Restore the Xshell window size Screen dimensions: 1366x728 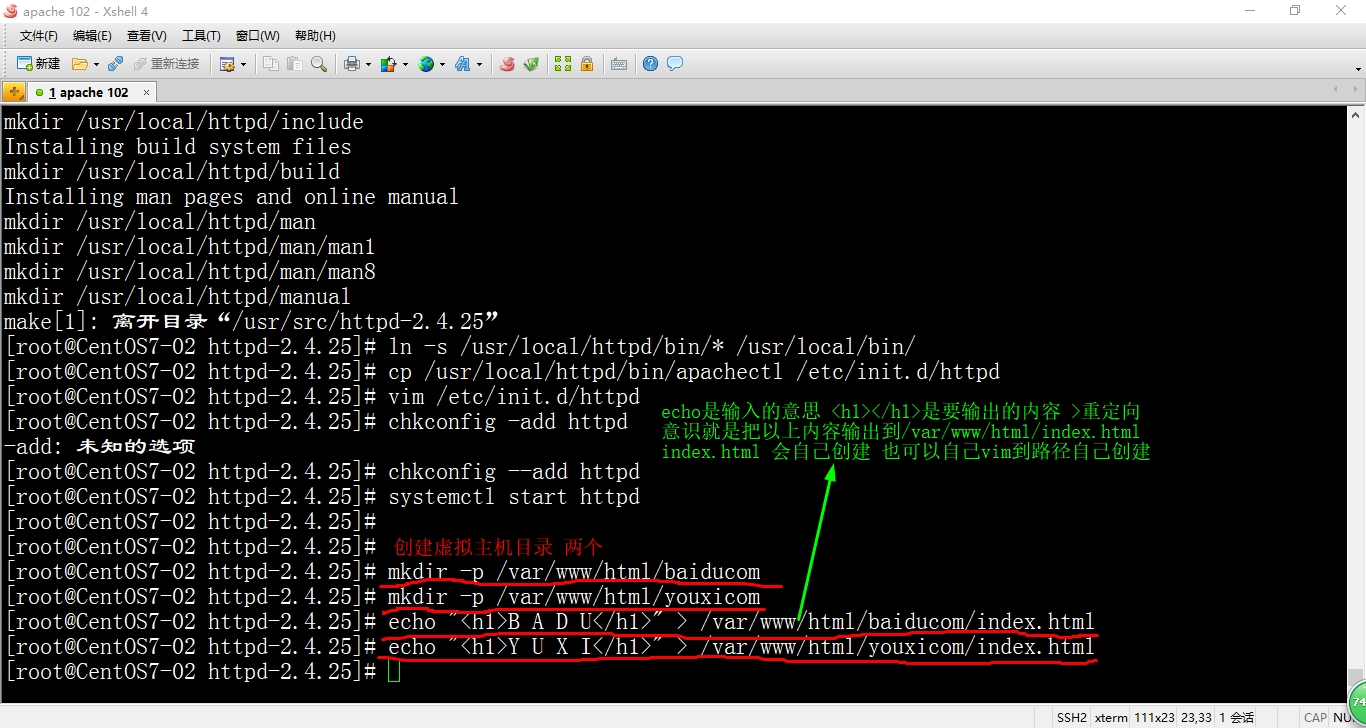tap(1295, 11)
